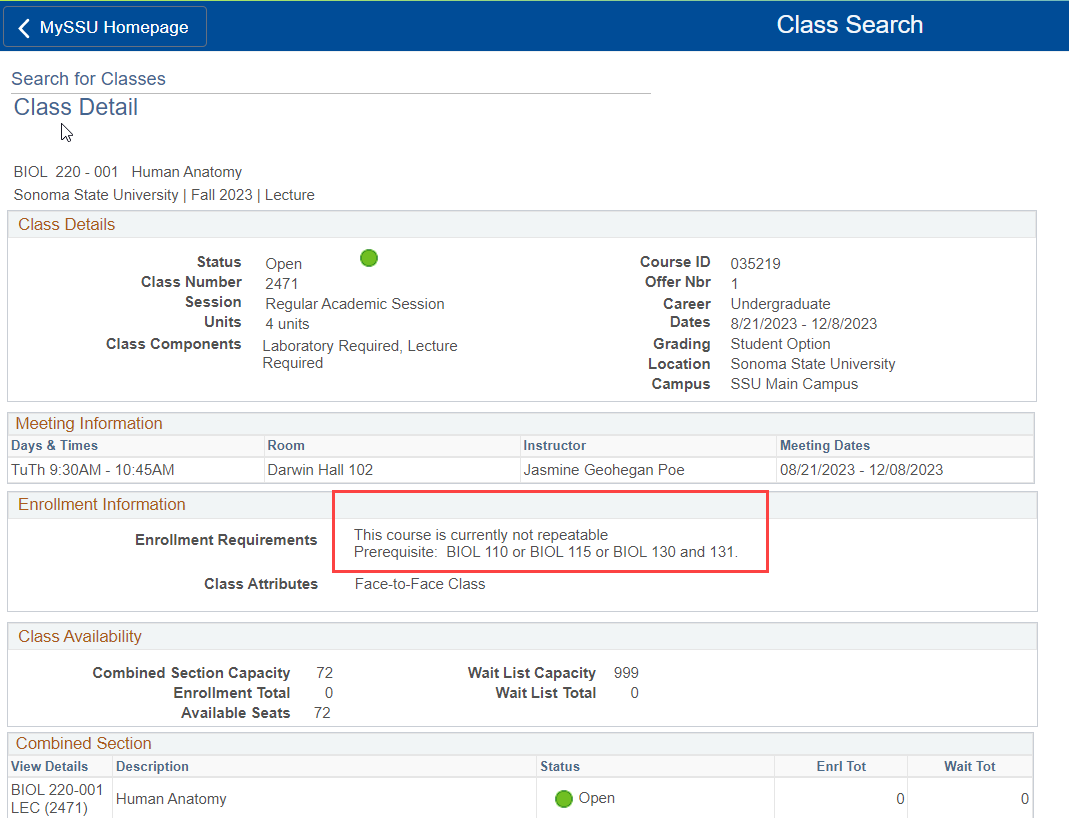Click the Sonoma State University Fall 2023 Lecture line
This screenshot has width=1069, height=818.
click(x=164, y=195)
